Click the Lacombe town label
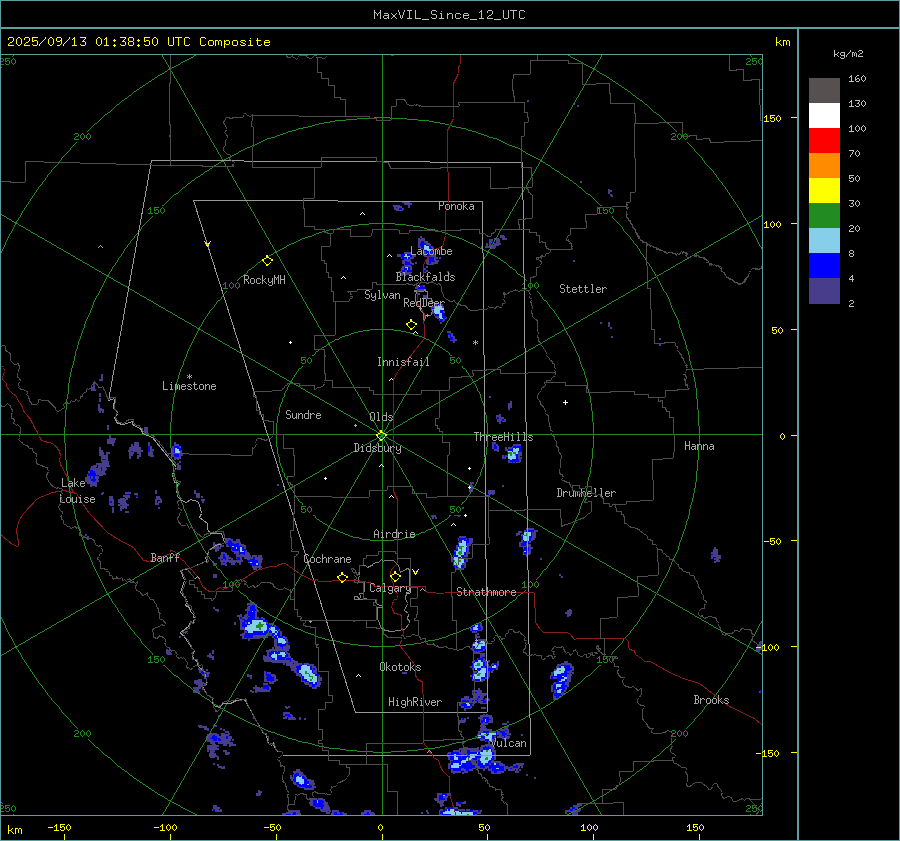Screen dimensions: 900x841 (431, 251)
